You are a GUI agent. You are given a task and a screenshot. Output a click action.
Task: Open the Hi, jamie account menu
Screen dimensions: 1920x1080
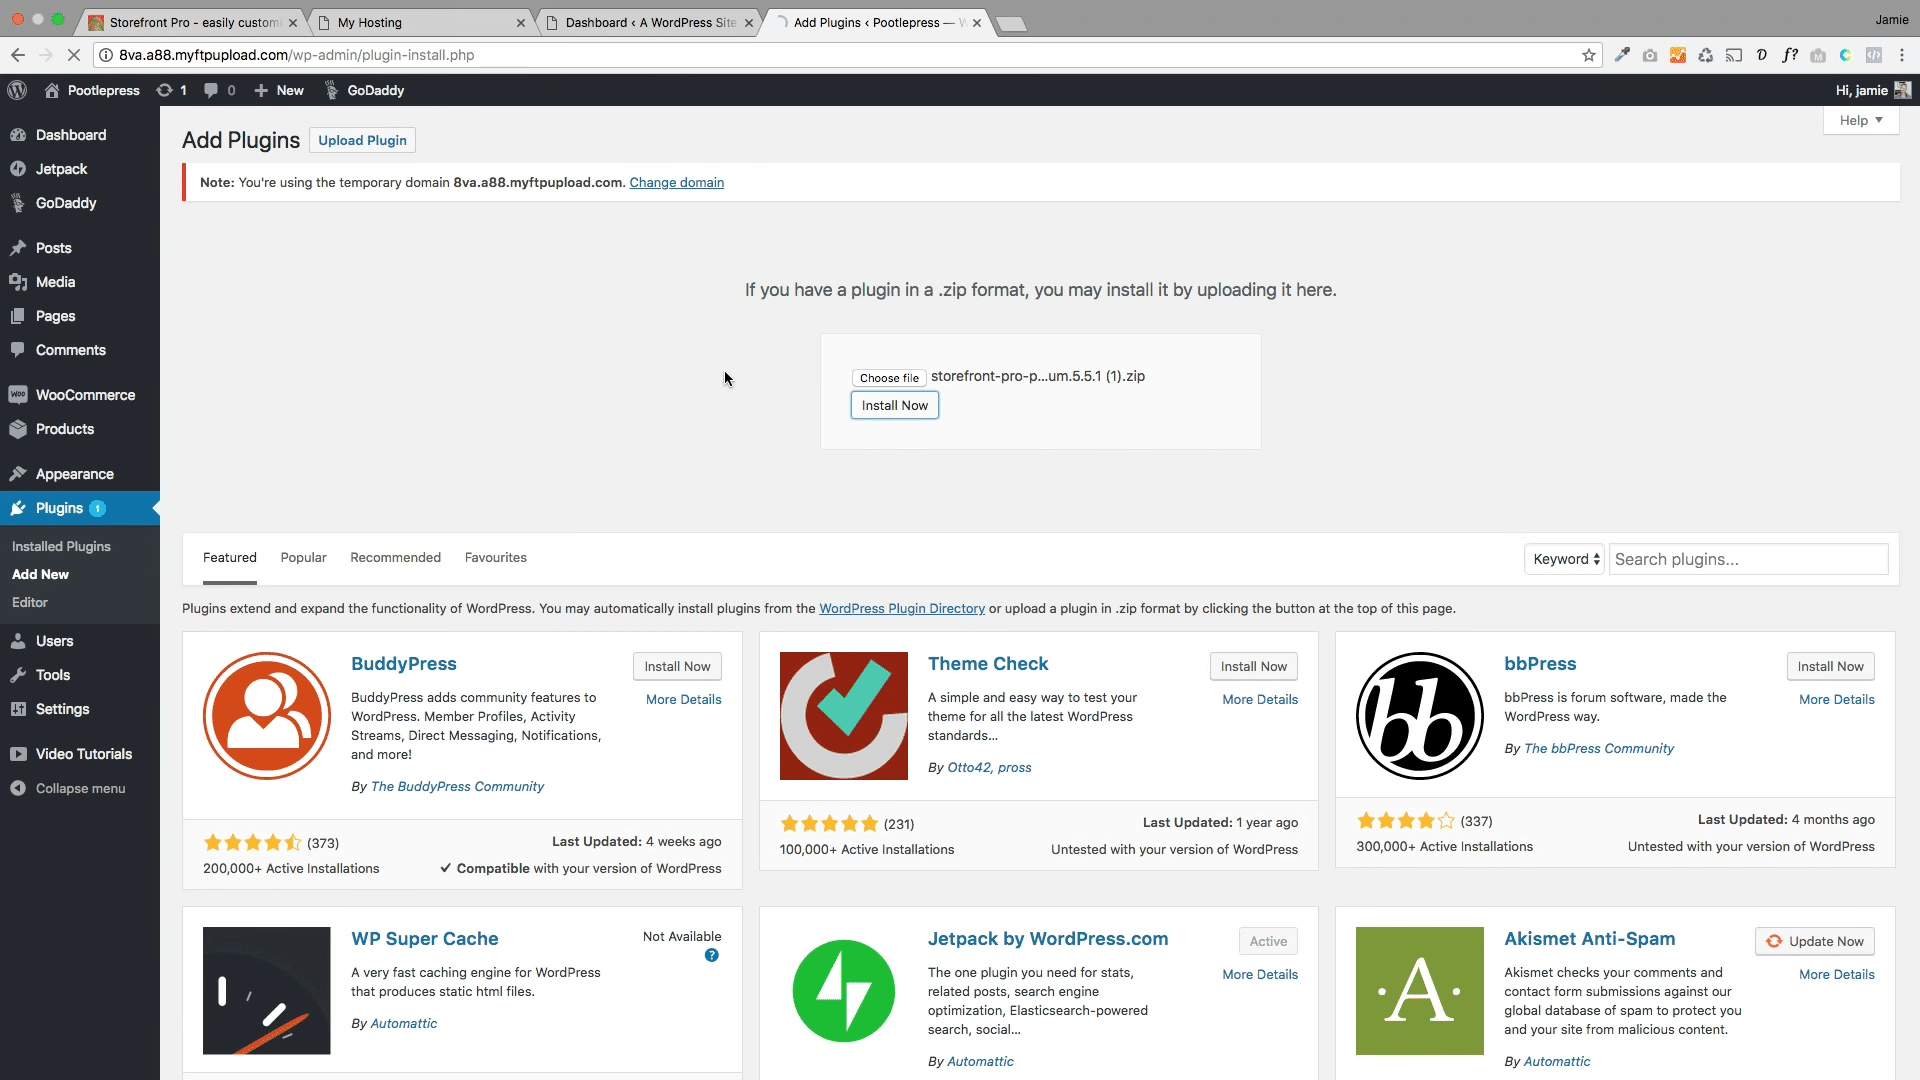(x=1873, y=90)
